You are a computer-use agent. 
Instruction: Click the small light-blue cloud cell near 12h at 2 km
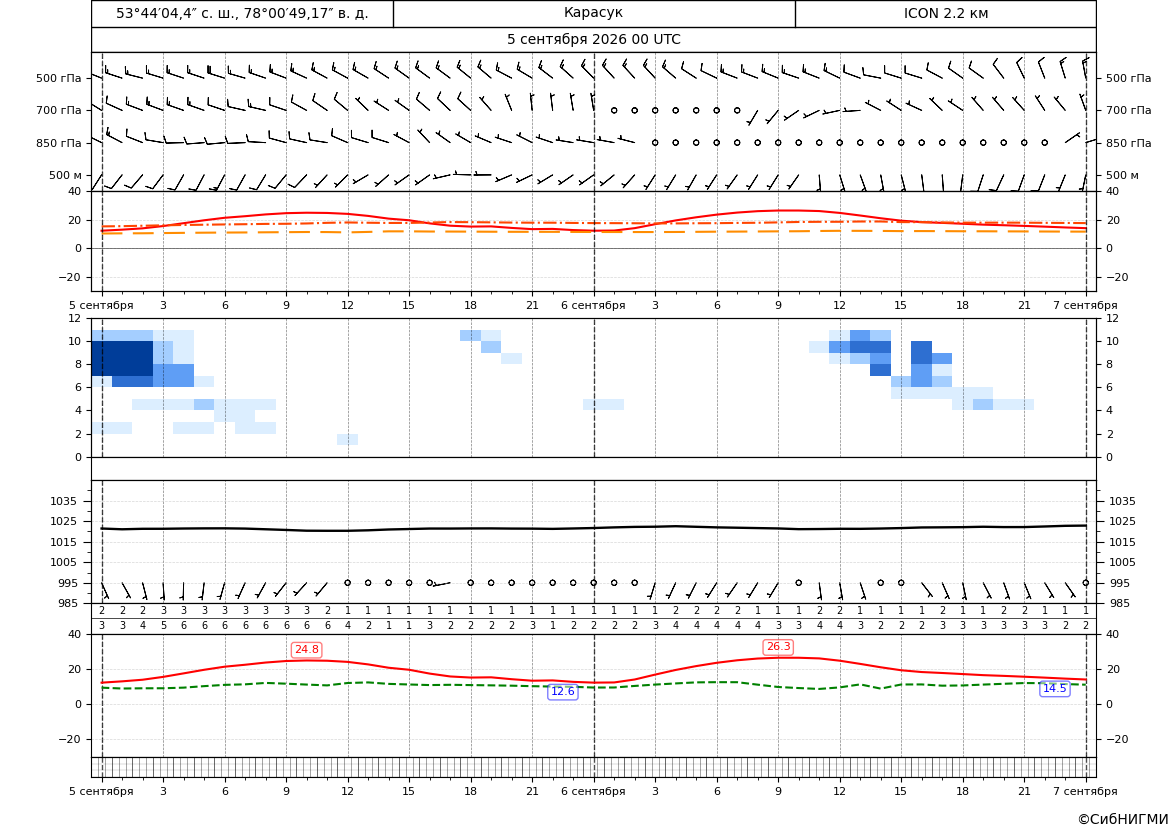(x=347, y=439)
